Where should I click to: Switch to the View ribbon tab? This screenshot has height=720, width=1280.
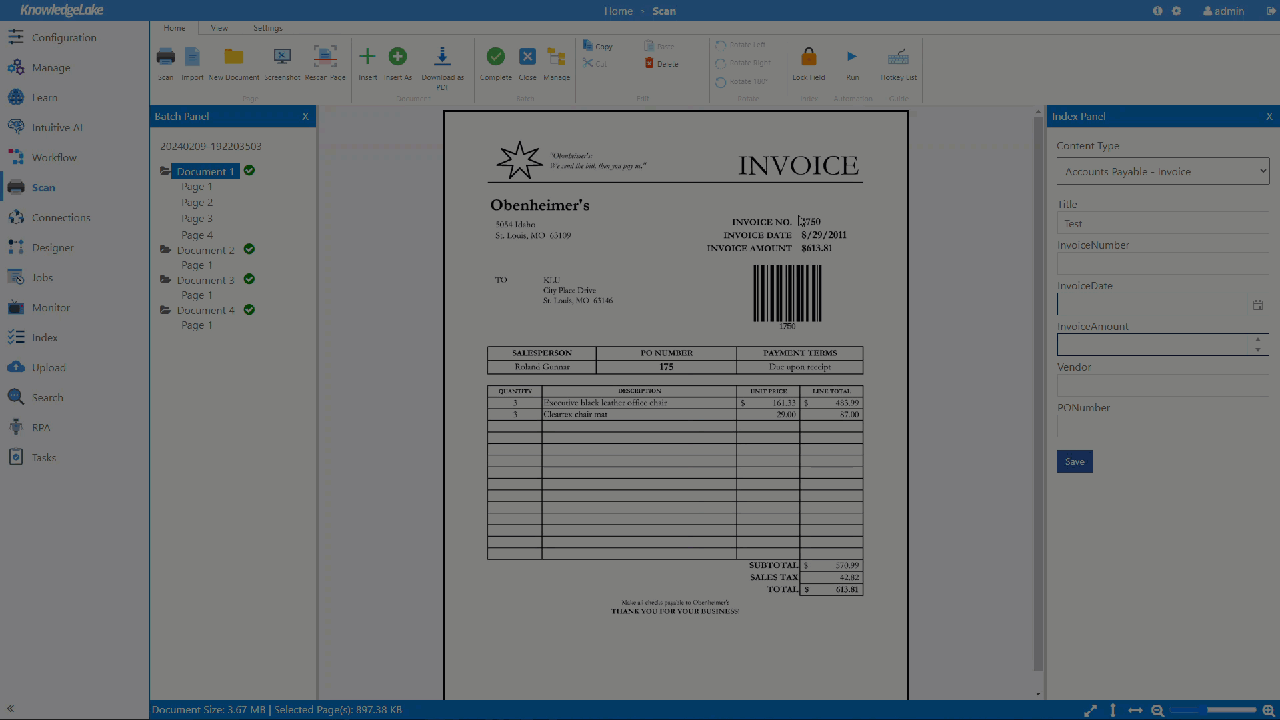pos(219,28)
